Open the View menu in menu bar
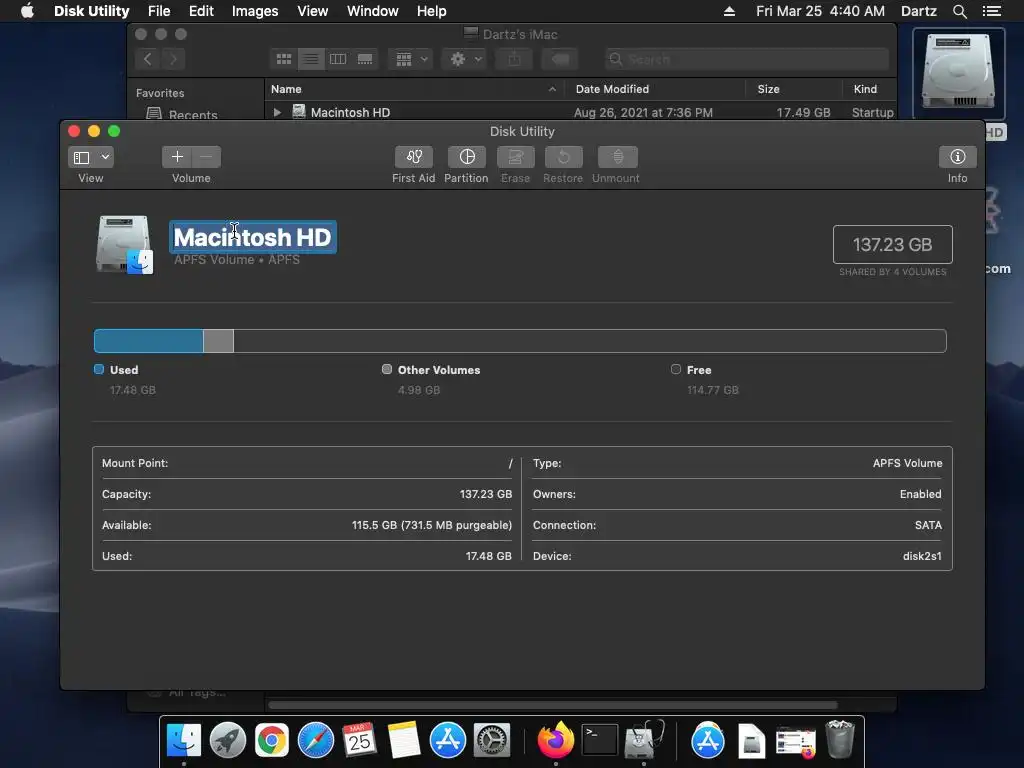 (312, 11)
